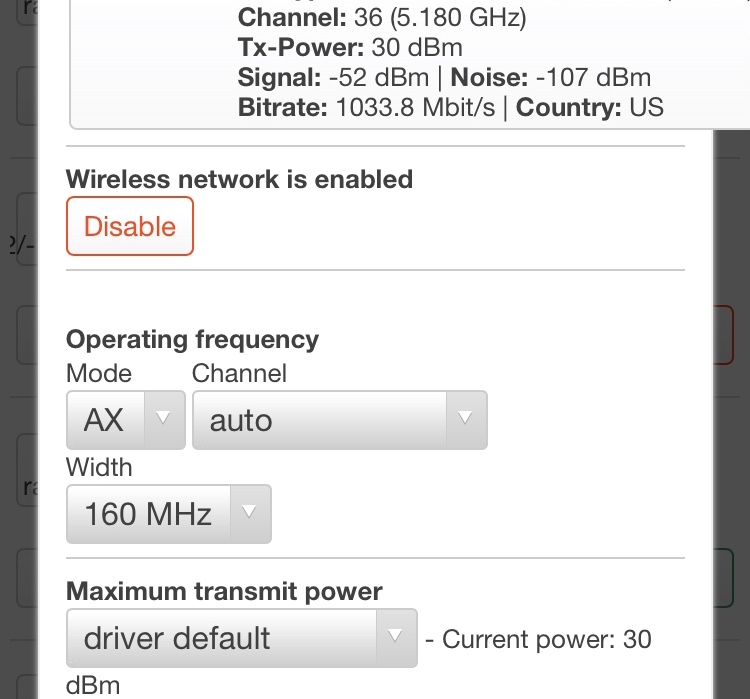
Task: Disable the wireless network
Action: pyautogui.click(x=130, y=226)
